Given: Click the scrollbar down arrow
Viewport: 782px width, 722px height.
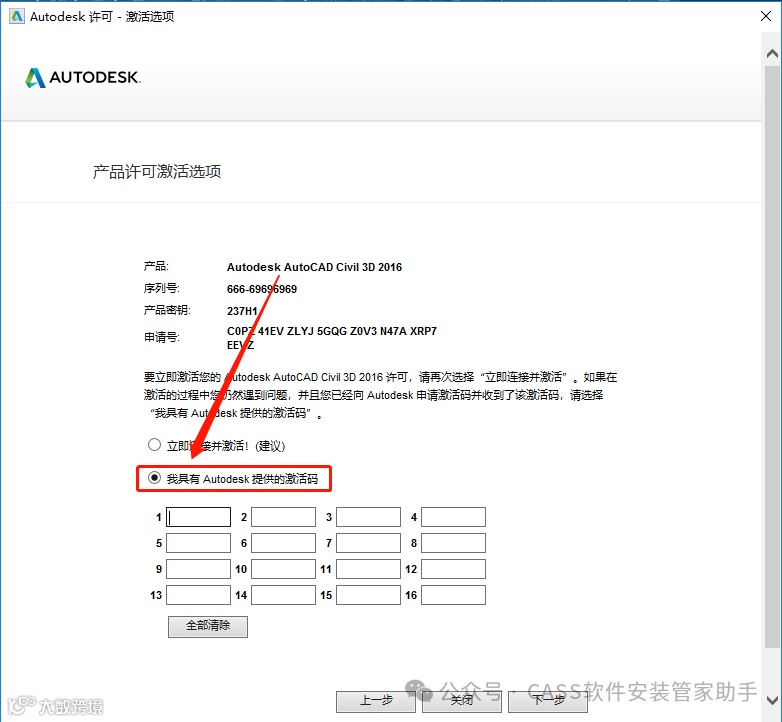Looking at the screenshot, I should (x=772, y=700).
